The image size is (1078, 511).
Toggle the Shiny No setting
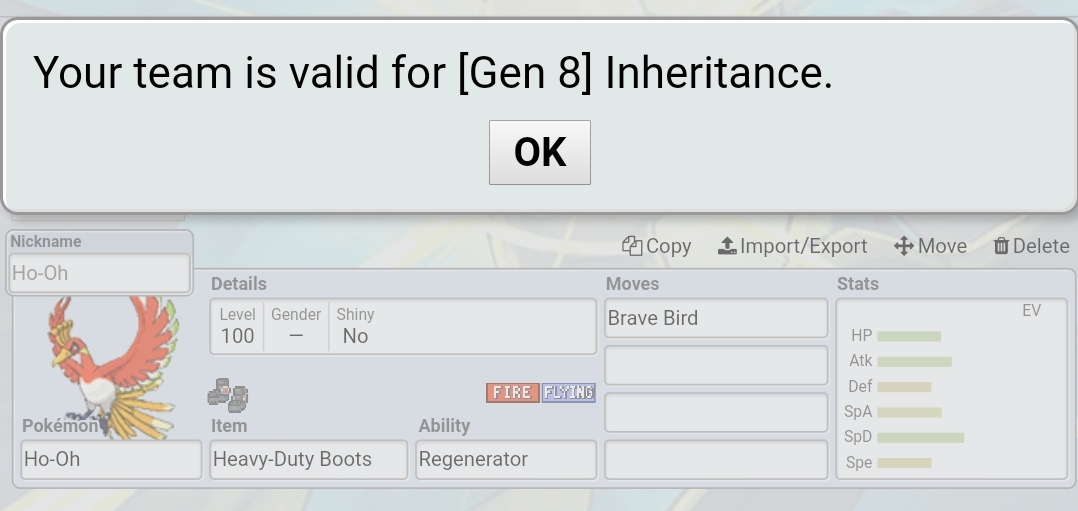coord(355,326)
